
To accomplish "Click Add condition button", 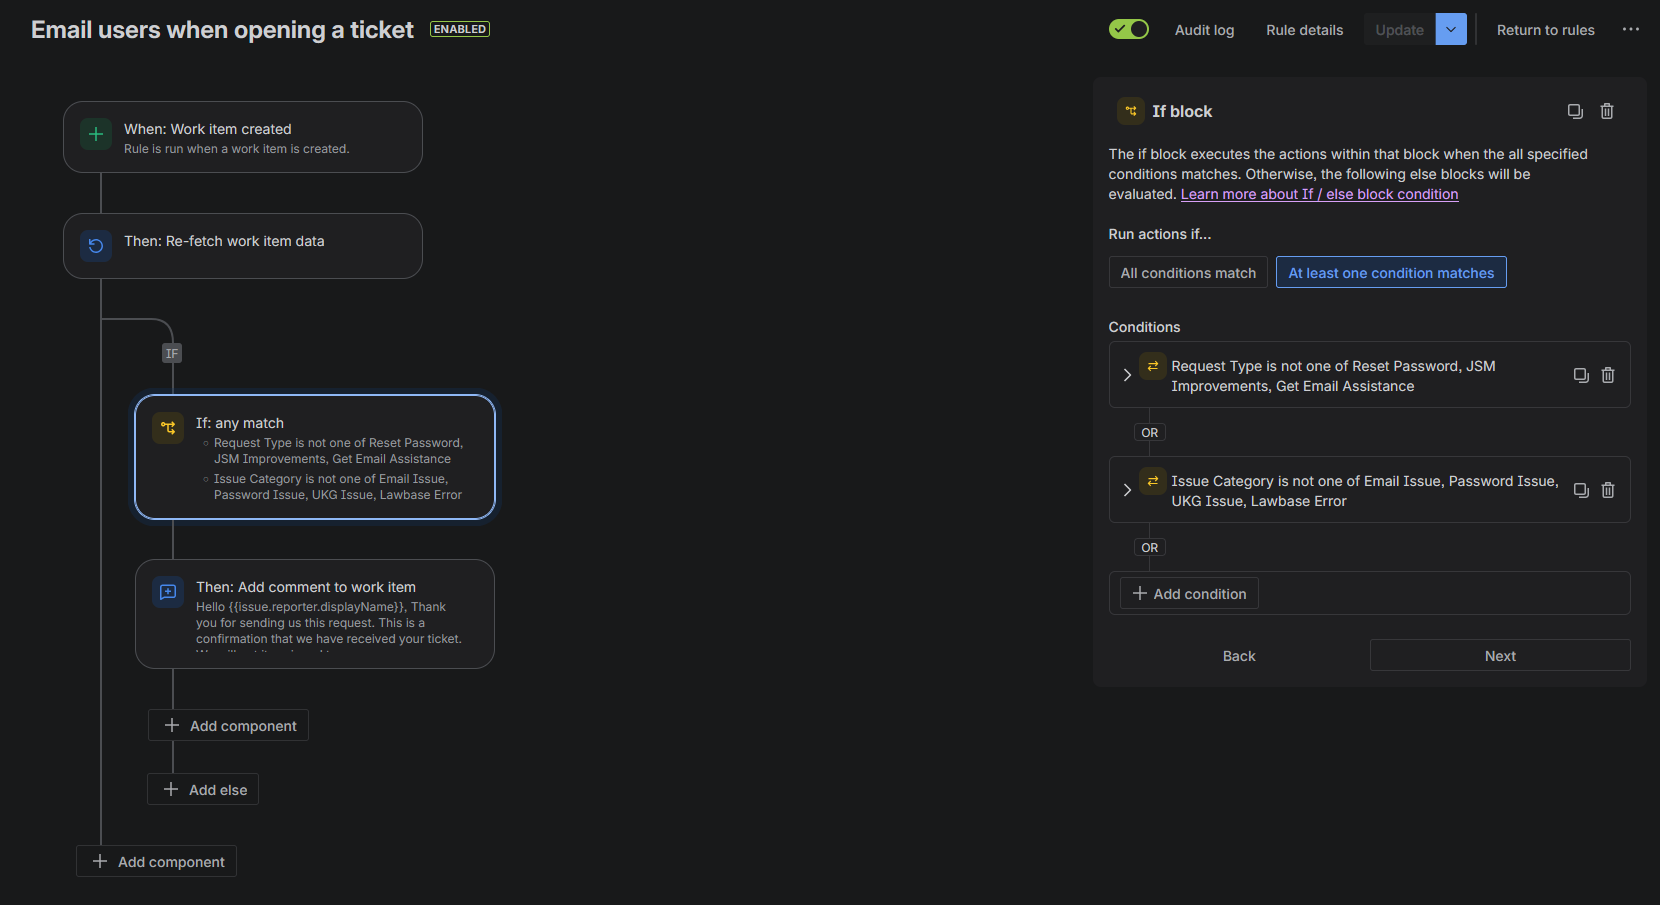I will [x=1189, y=593].
